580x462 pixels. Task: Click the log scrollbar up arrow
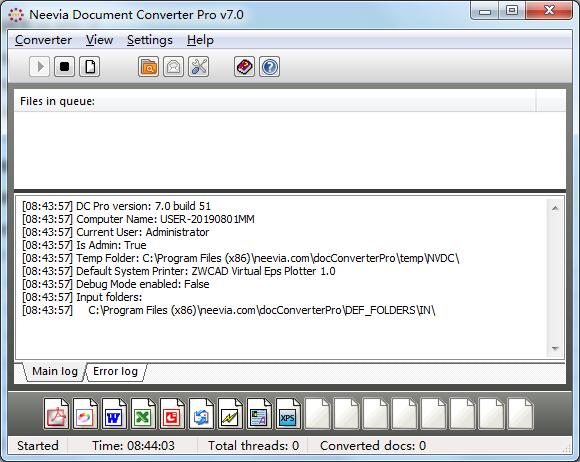pyautogui.click(x=555, y=208)
